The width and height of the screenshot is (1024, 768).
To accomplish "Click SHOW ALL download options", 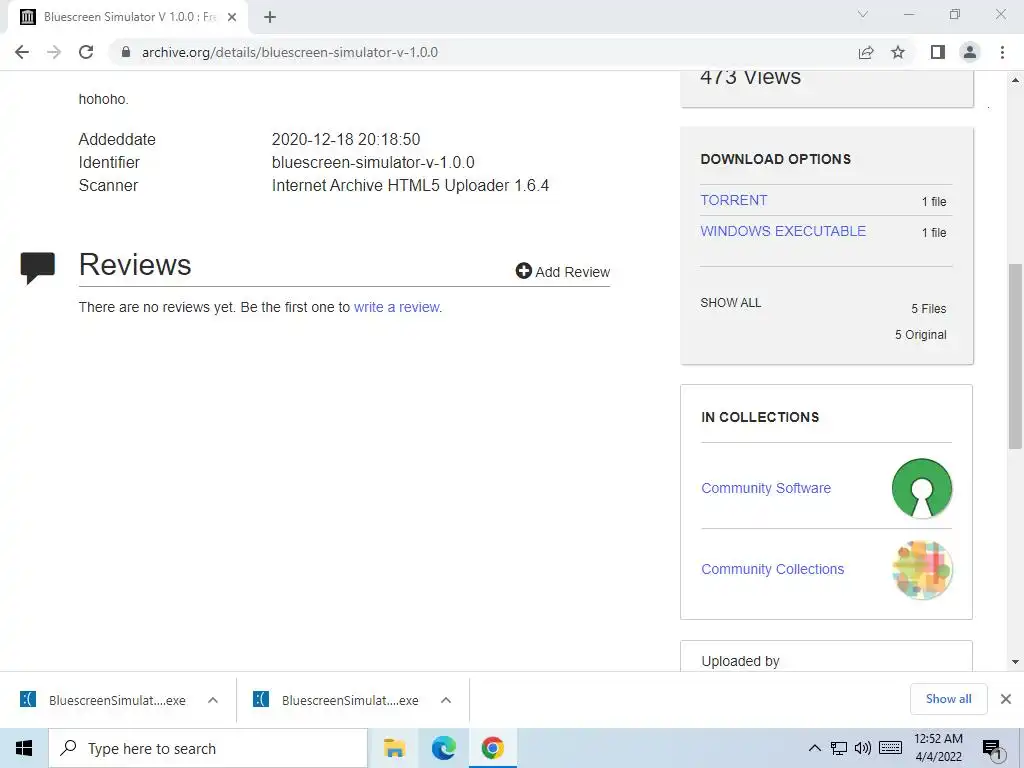I will click(x=731, y=302).
